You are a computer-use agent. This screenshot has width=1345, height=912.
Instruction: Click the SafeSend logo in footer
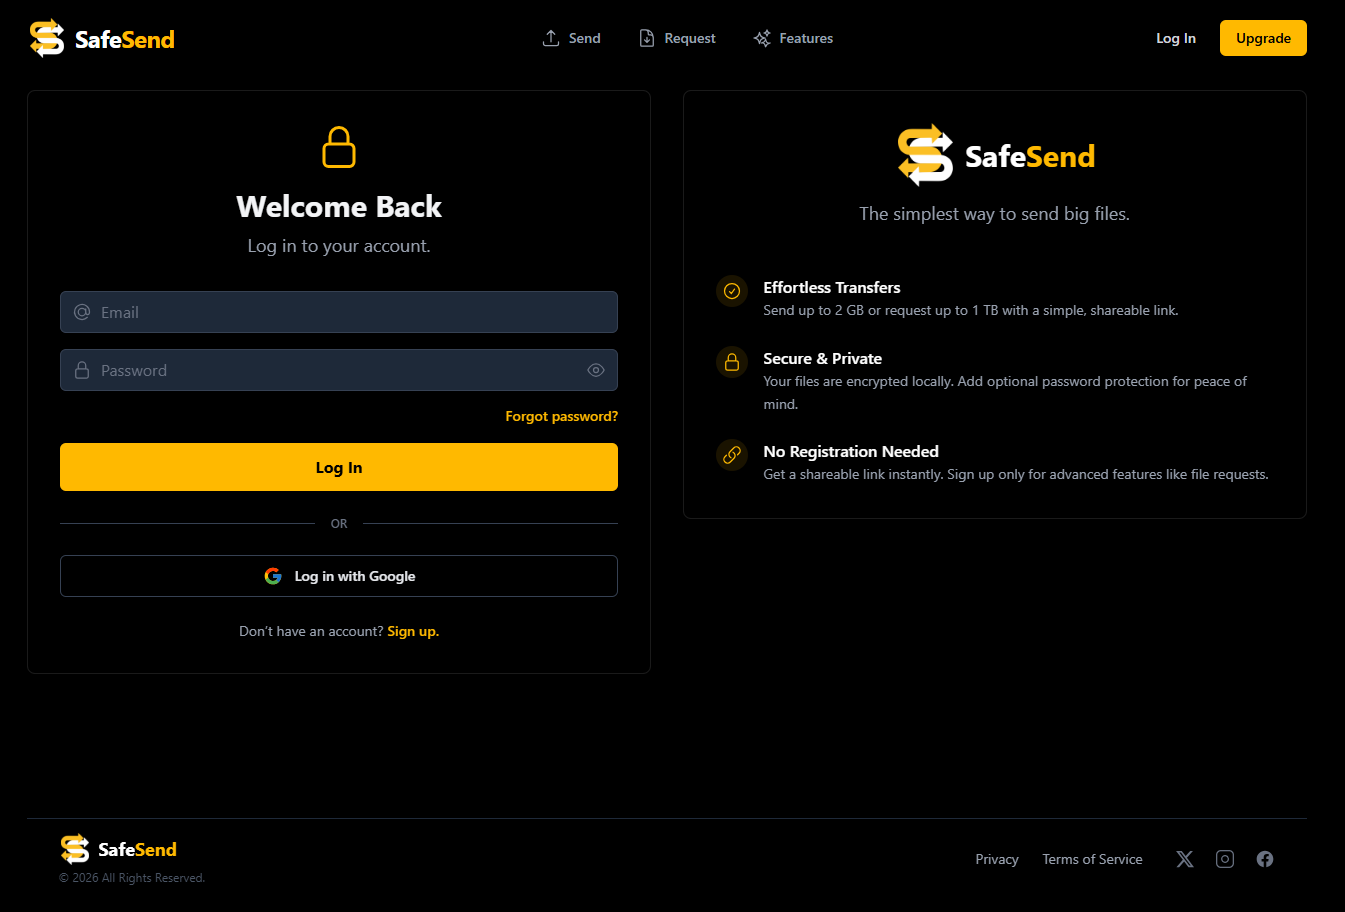(119, 849)
